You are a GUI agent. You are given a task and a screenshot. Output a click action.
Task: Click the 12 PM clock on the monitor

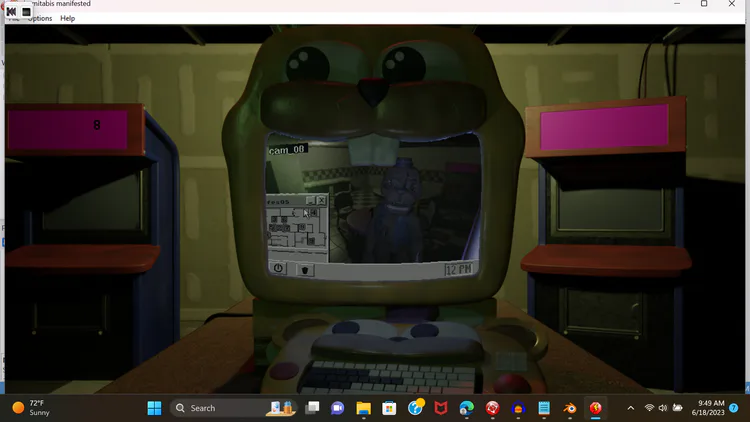pyautogui.click(x=459, y=269)
